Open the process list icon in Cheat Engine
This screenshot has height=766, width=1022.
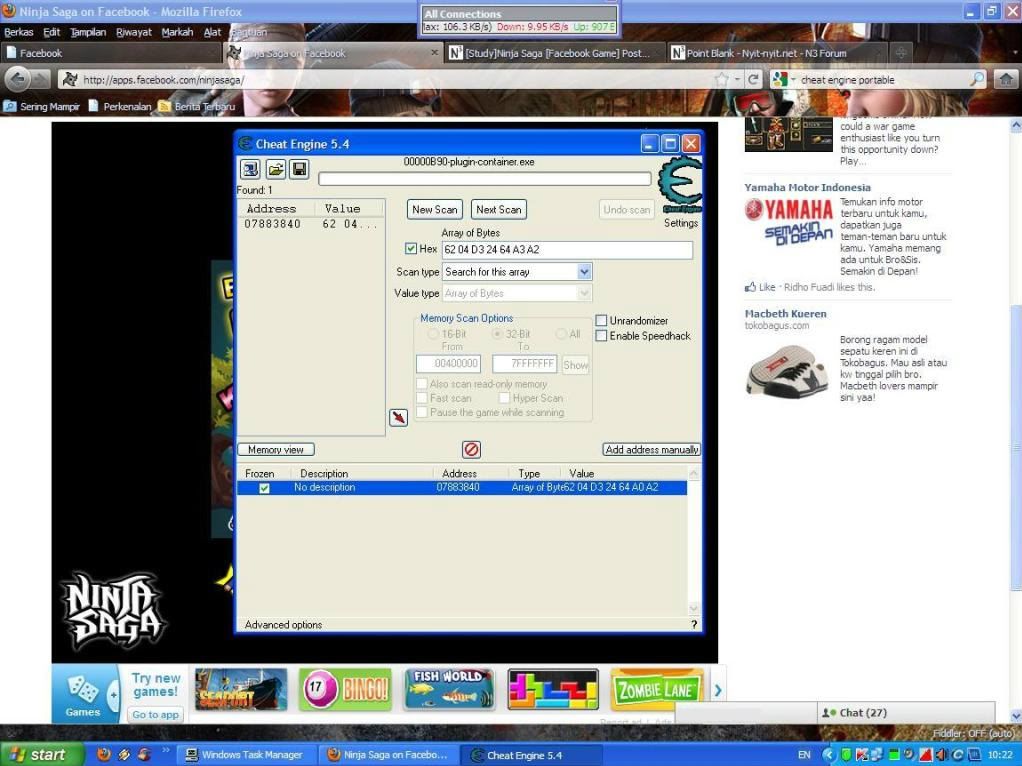tap(250, 169)
